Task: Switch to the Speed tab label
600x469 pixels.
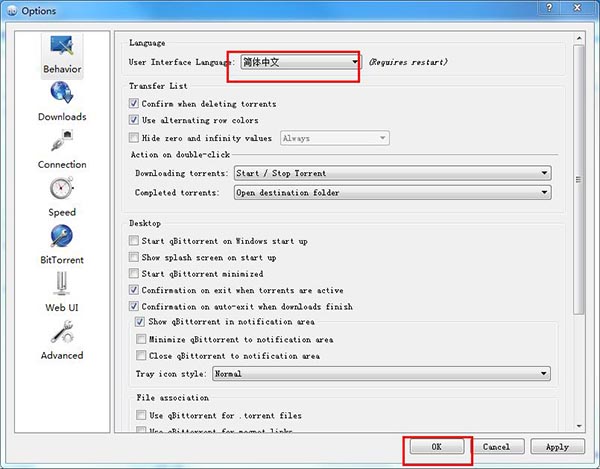Action: (62, 212)
